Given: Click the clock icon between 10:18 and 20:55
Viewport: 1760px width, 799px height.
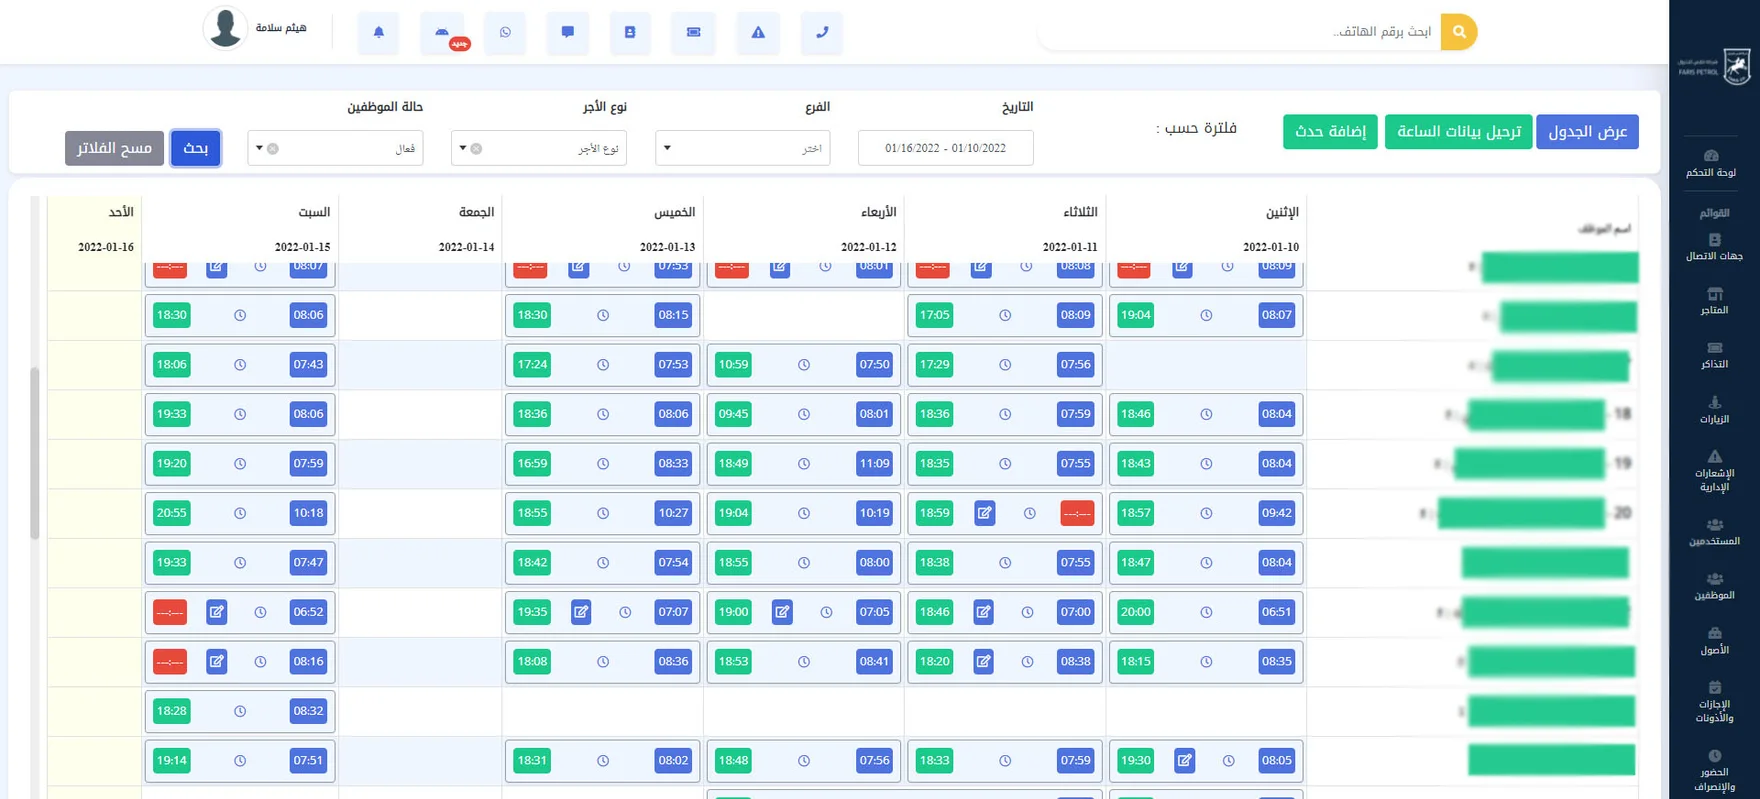Looking at the screenshot, I should coord(240,513).
